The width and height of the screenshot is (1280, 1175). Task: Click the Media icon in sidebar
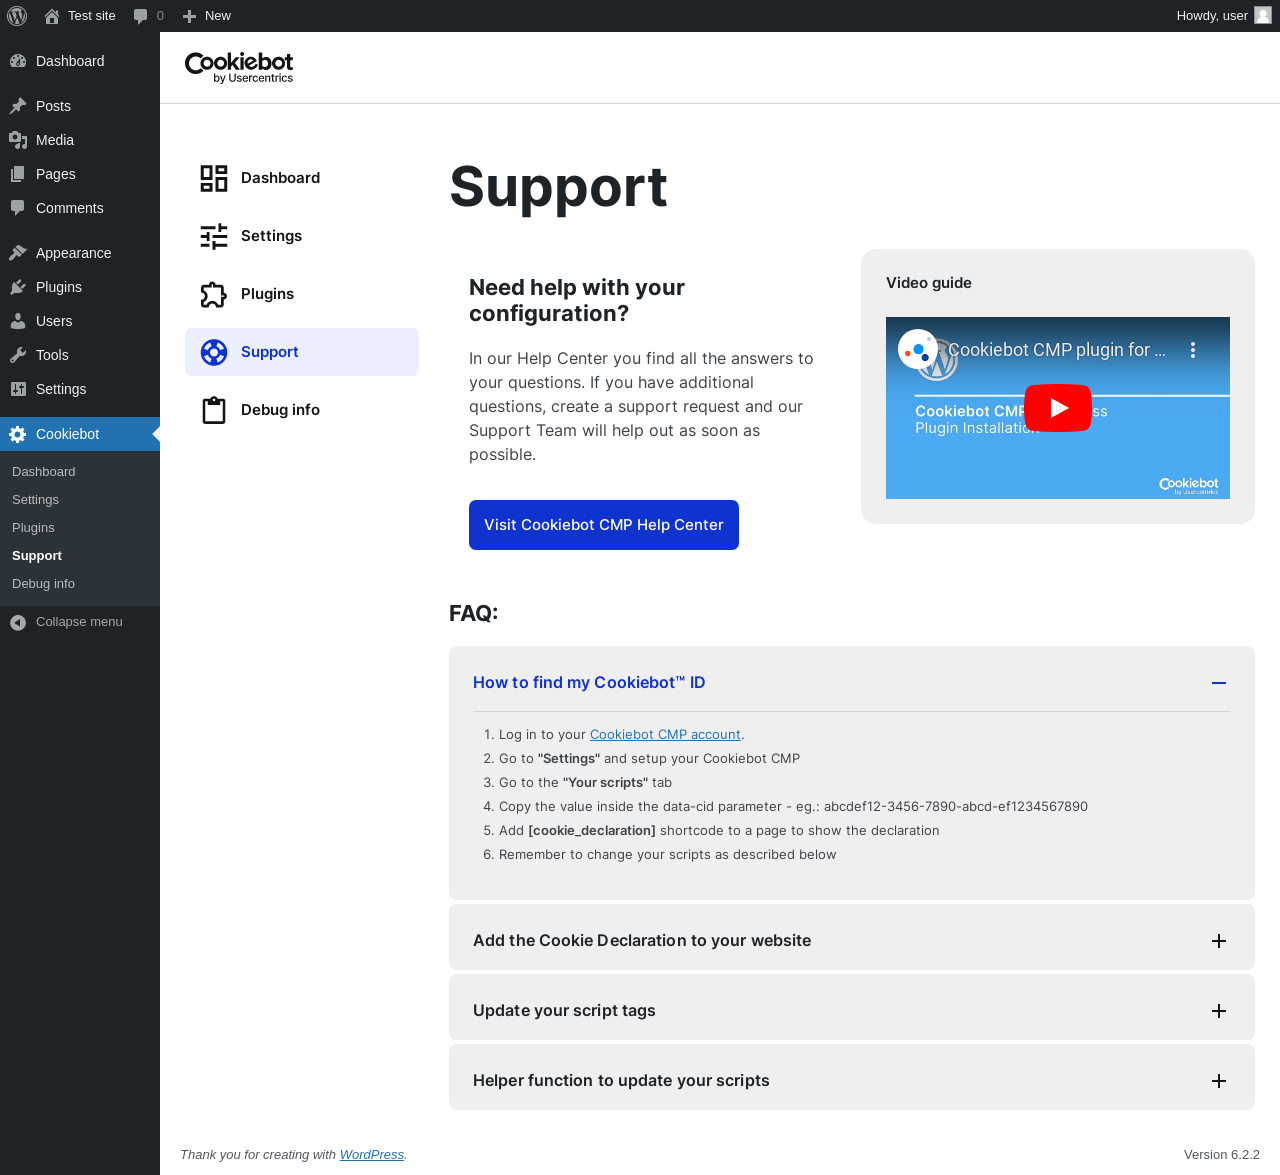point(18,140)
